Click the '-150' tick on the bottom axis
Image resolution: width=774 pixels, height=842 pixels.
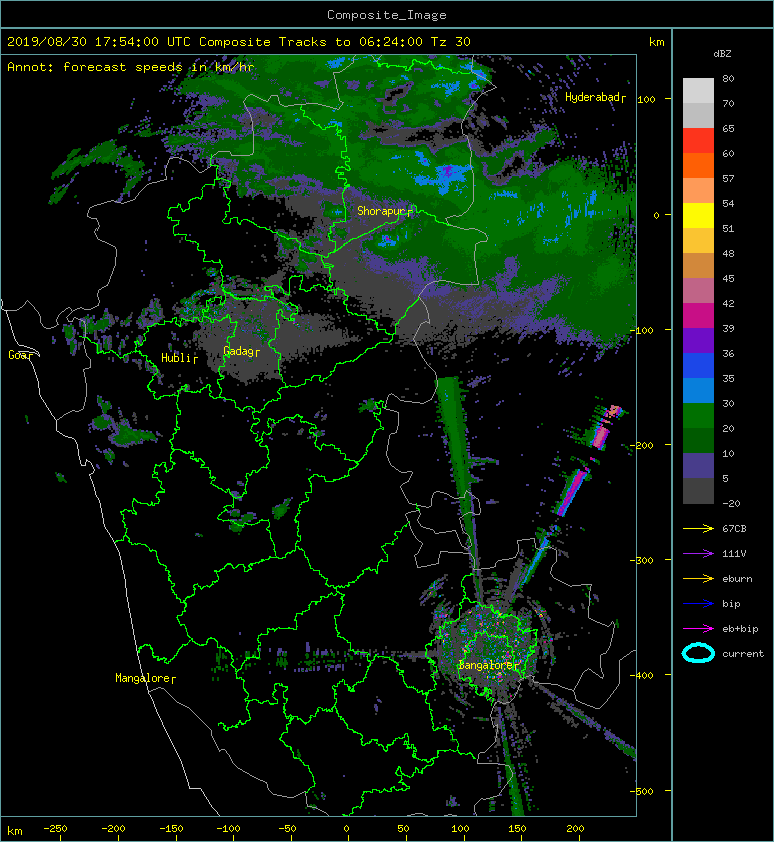pyautogui.click(x=171, y=829)
